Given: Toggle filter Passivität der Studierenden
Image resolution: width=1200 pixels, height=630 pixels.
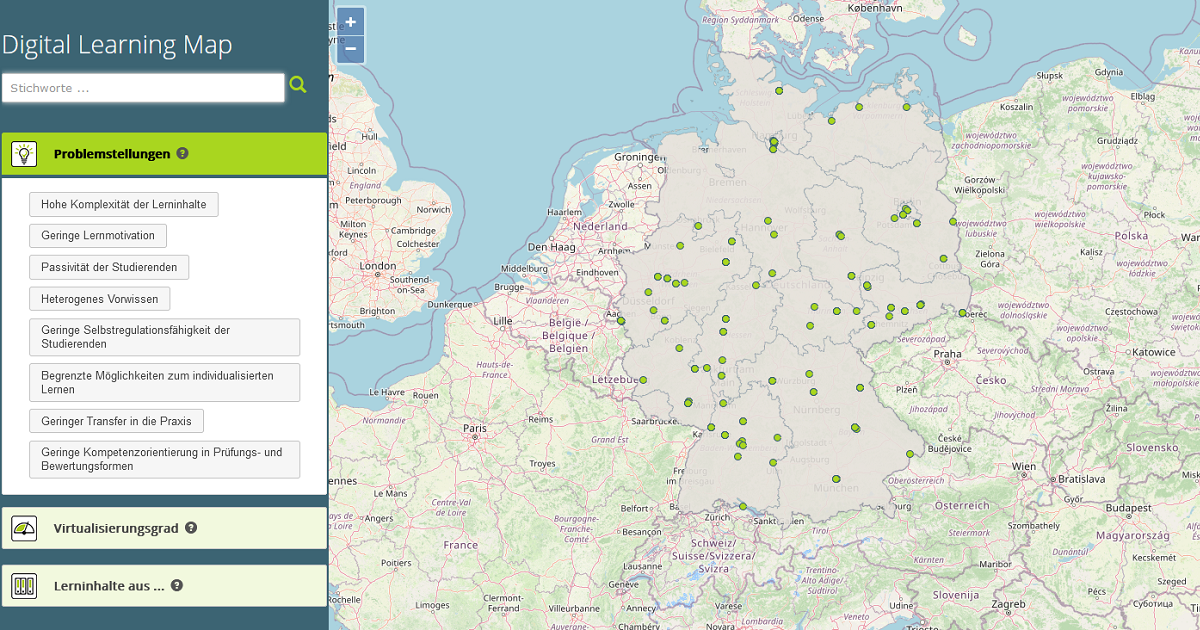Looking at the screenshot, I should click(109, 267).
